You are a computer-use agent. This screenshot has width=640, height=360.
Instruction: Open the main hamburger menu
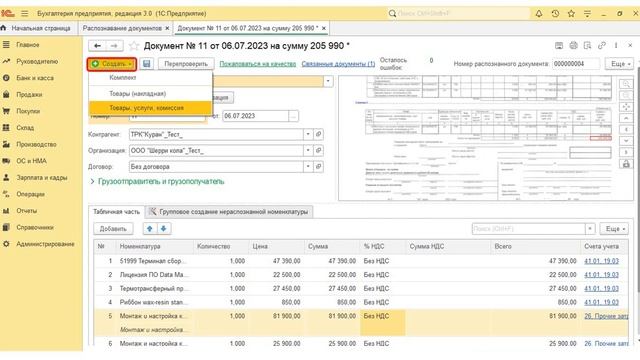[x=24, y=13]
